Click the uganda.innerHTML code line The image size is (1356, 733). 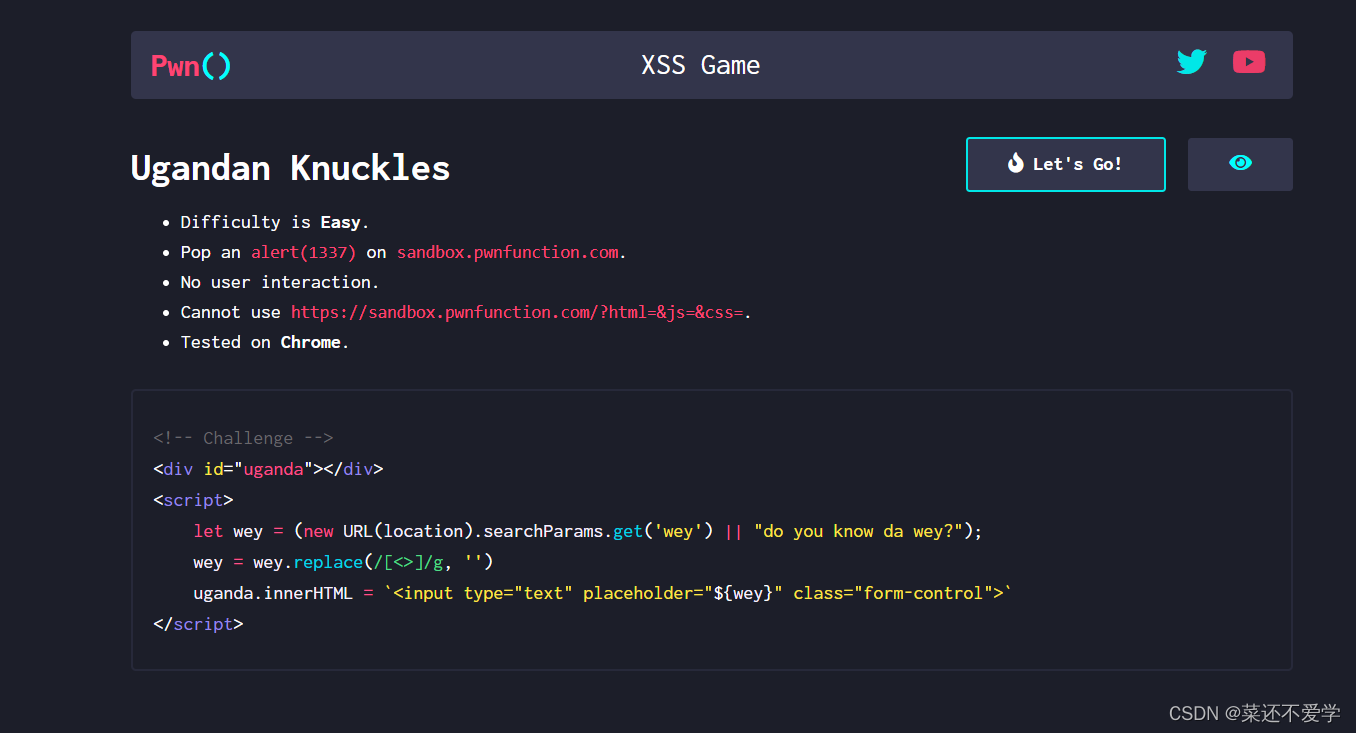click(603, 593)
